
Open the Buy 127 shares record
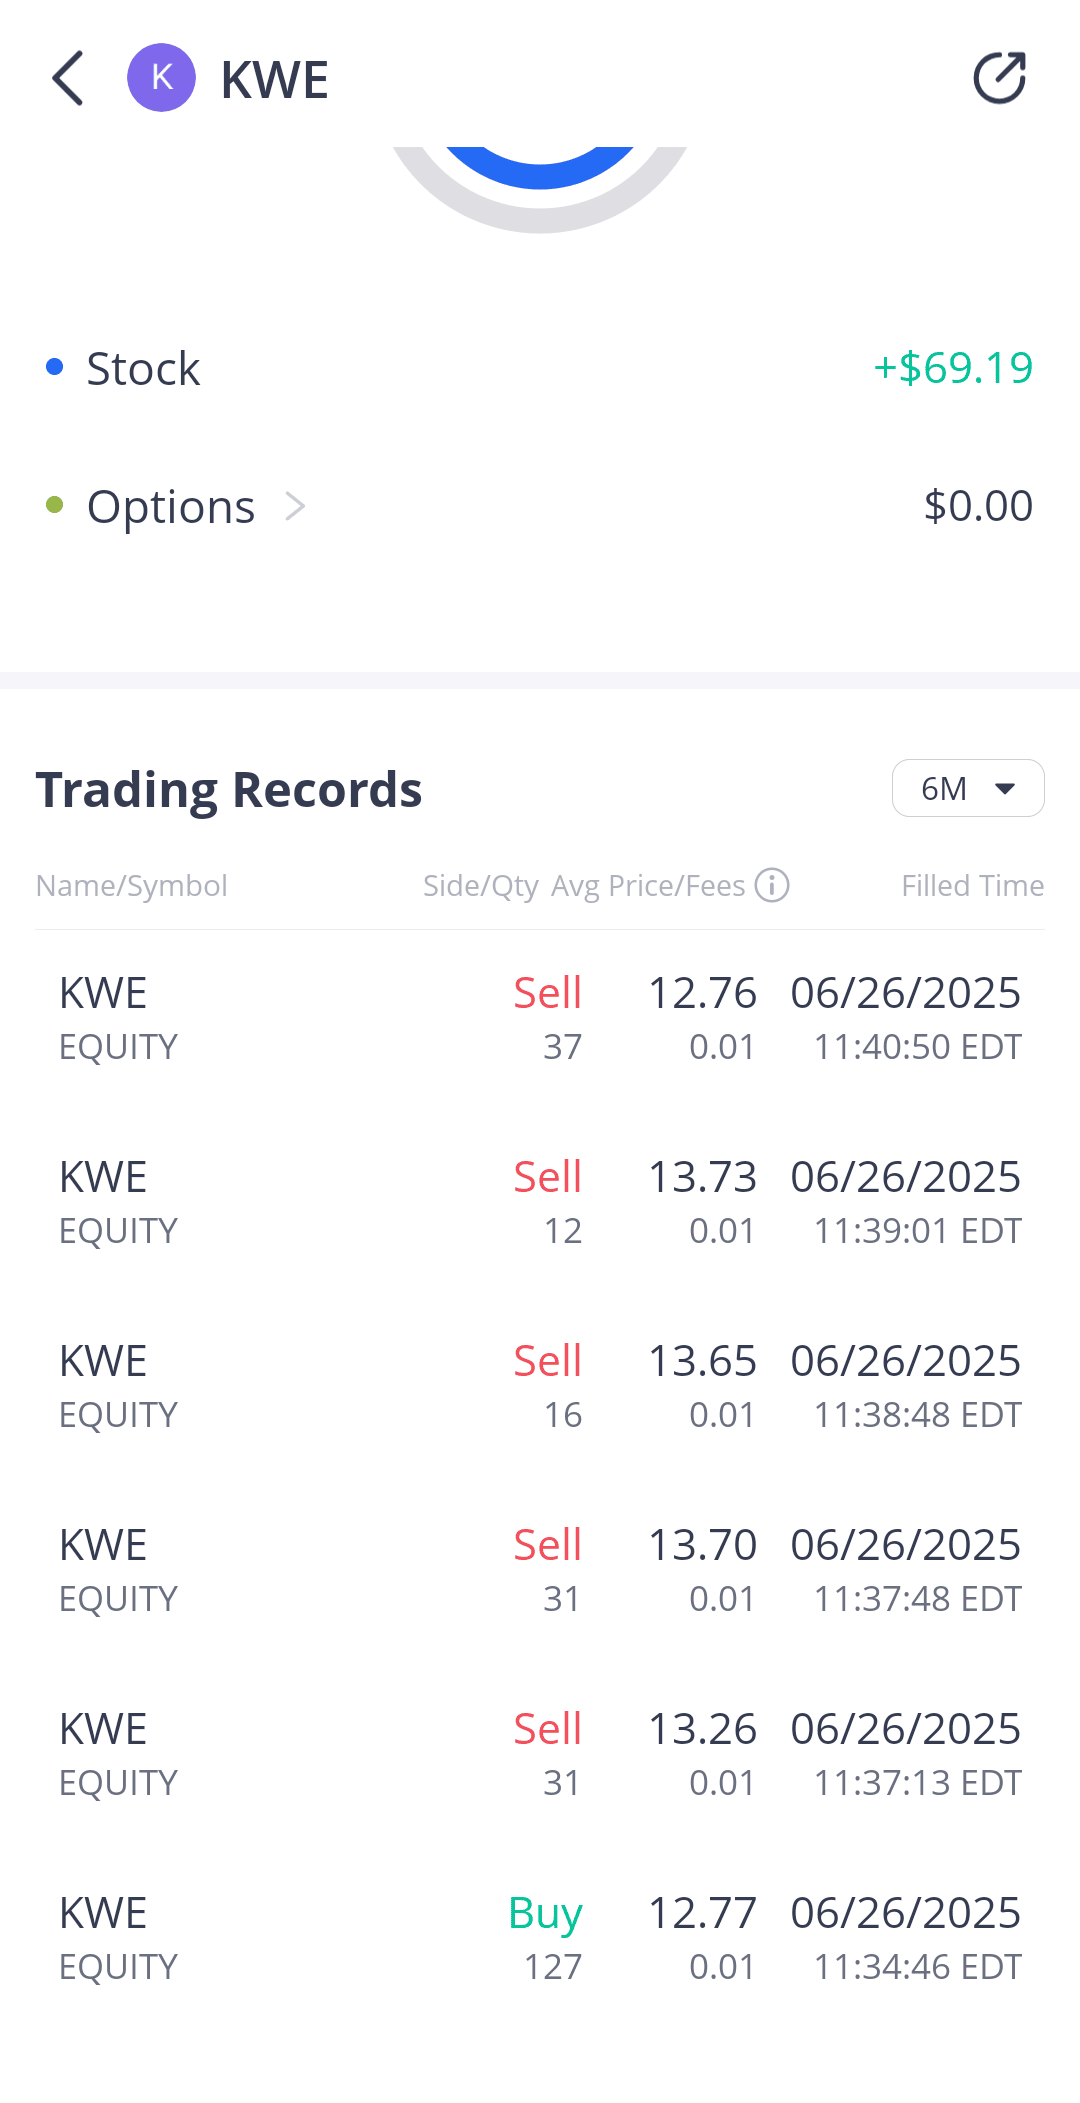pyautogui.click(x=540, y=1938)
